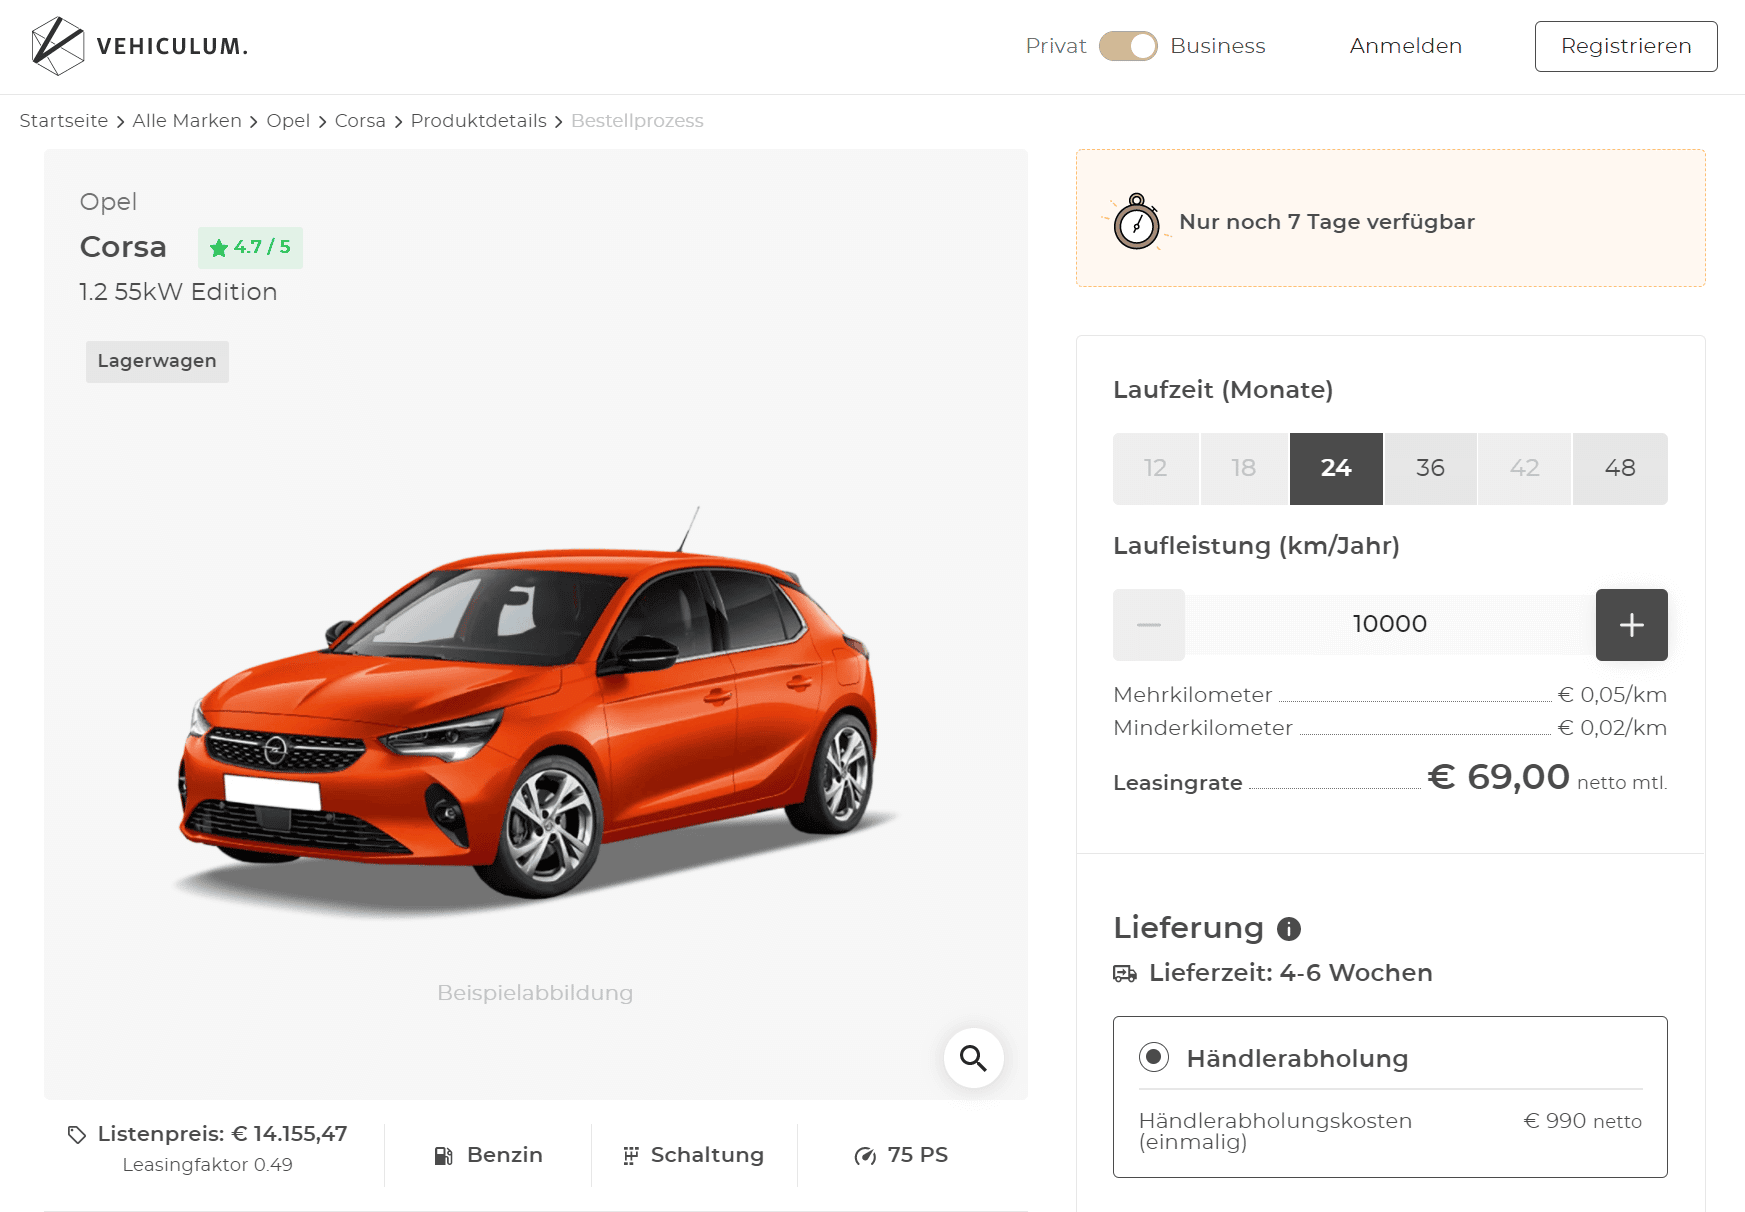Increase mileage with plus button
The image size is (1745, 1212).
pos(1631,625)
